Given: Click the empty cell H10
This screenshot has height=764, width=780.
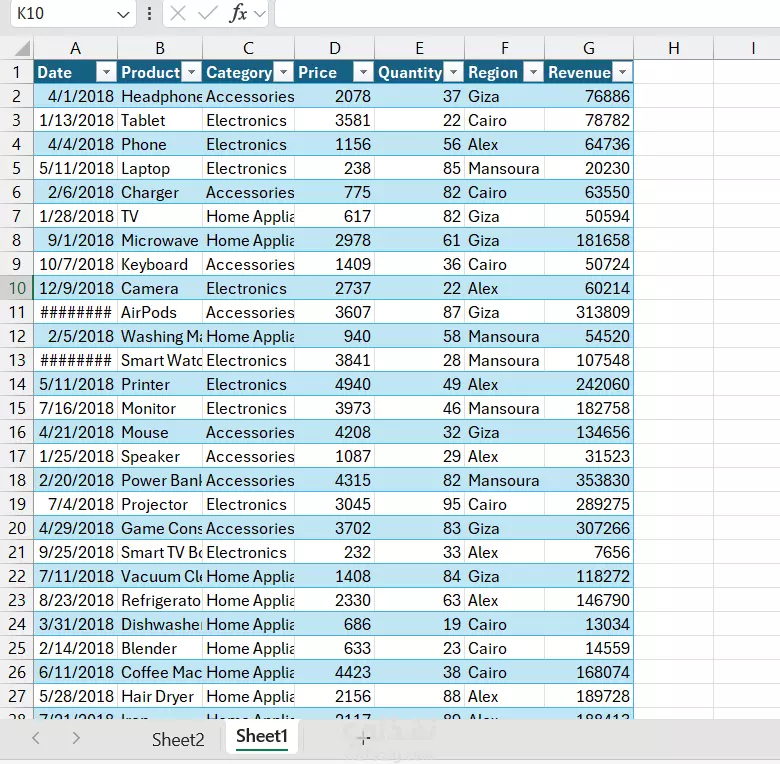Looking at the screenshot, I should coord(674,288).
